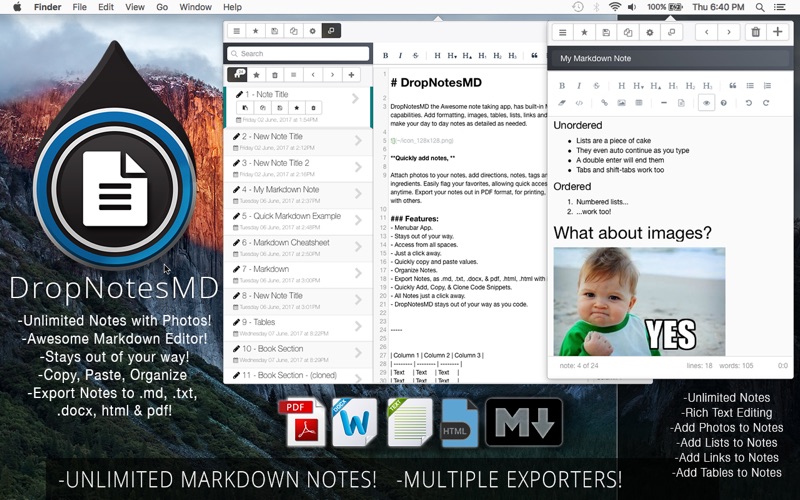Clone the note via the copy icon in the My Markdown Note window
The height and width of the screenshot is (500, 800).
click(x=628, y=32)
